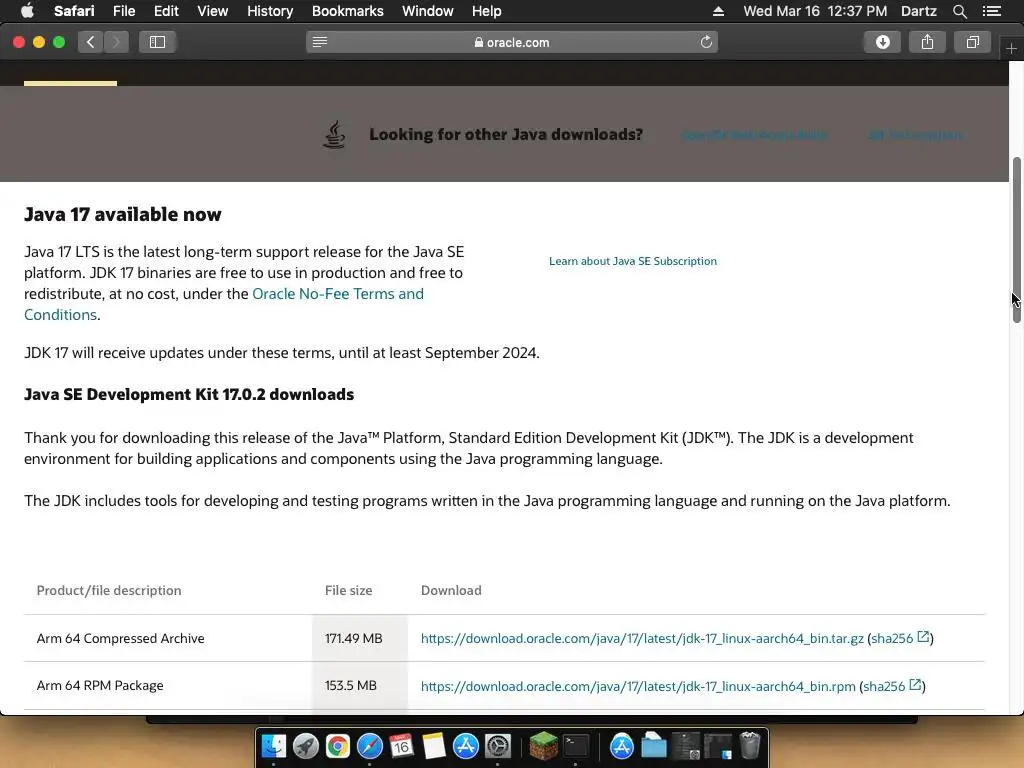Open Safari from the Dock

(x=370, y=746)
